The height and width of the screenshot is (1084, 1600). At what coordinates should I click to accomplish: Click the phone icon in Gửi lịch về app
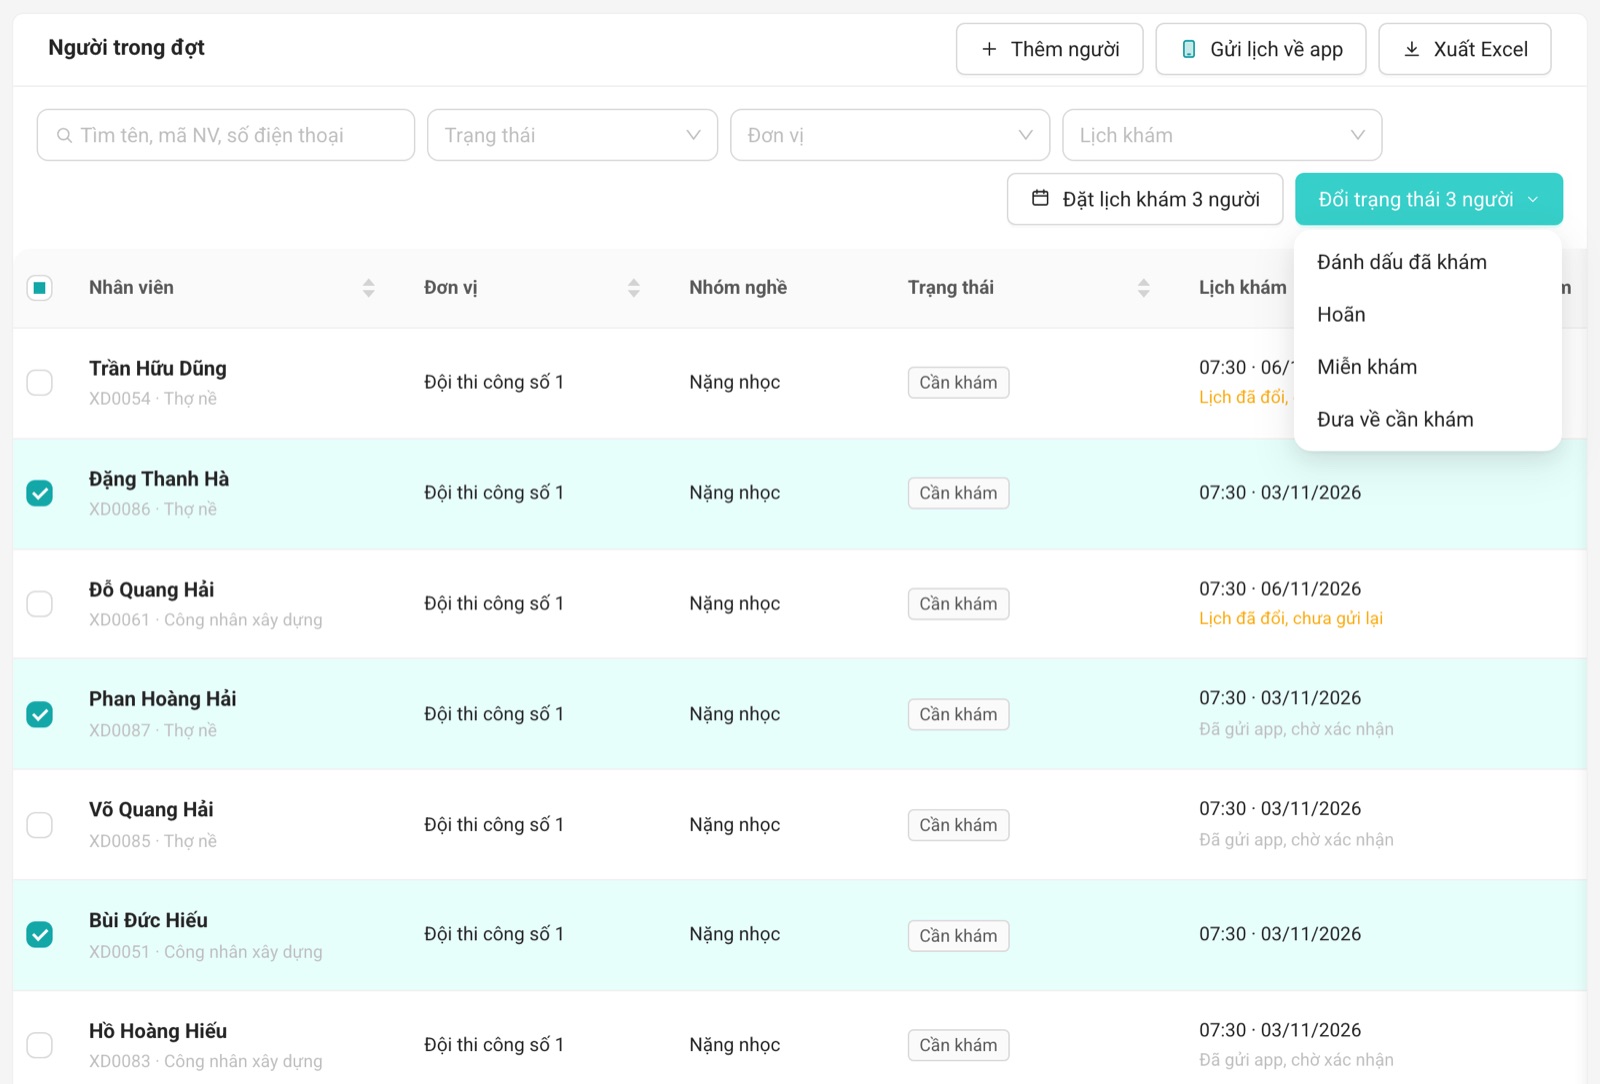(1189, 49)
